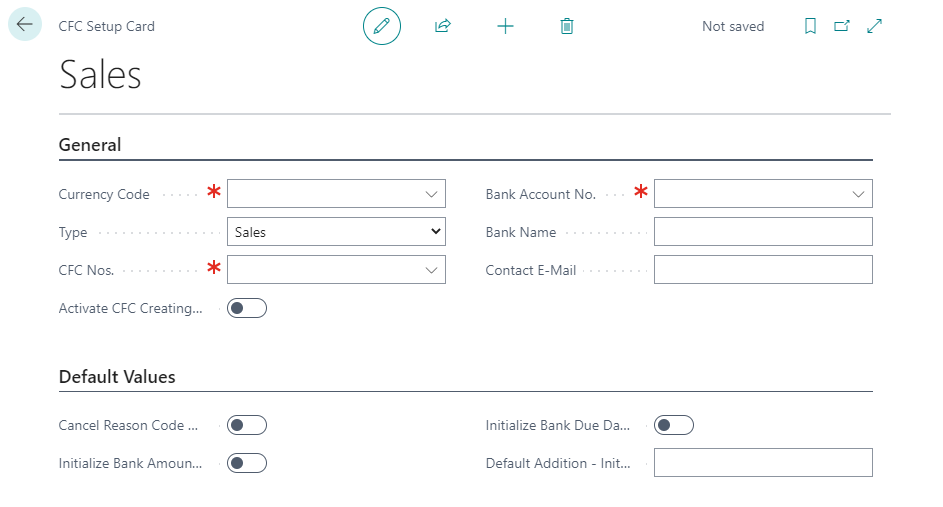Delete record using trash icon
Viewport: 943px width, 507px height.
click(x=567, y=26)
